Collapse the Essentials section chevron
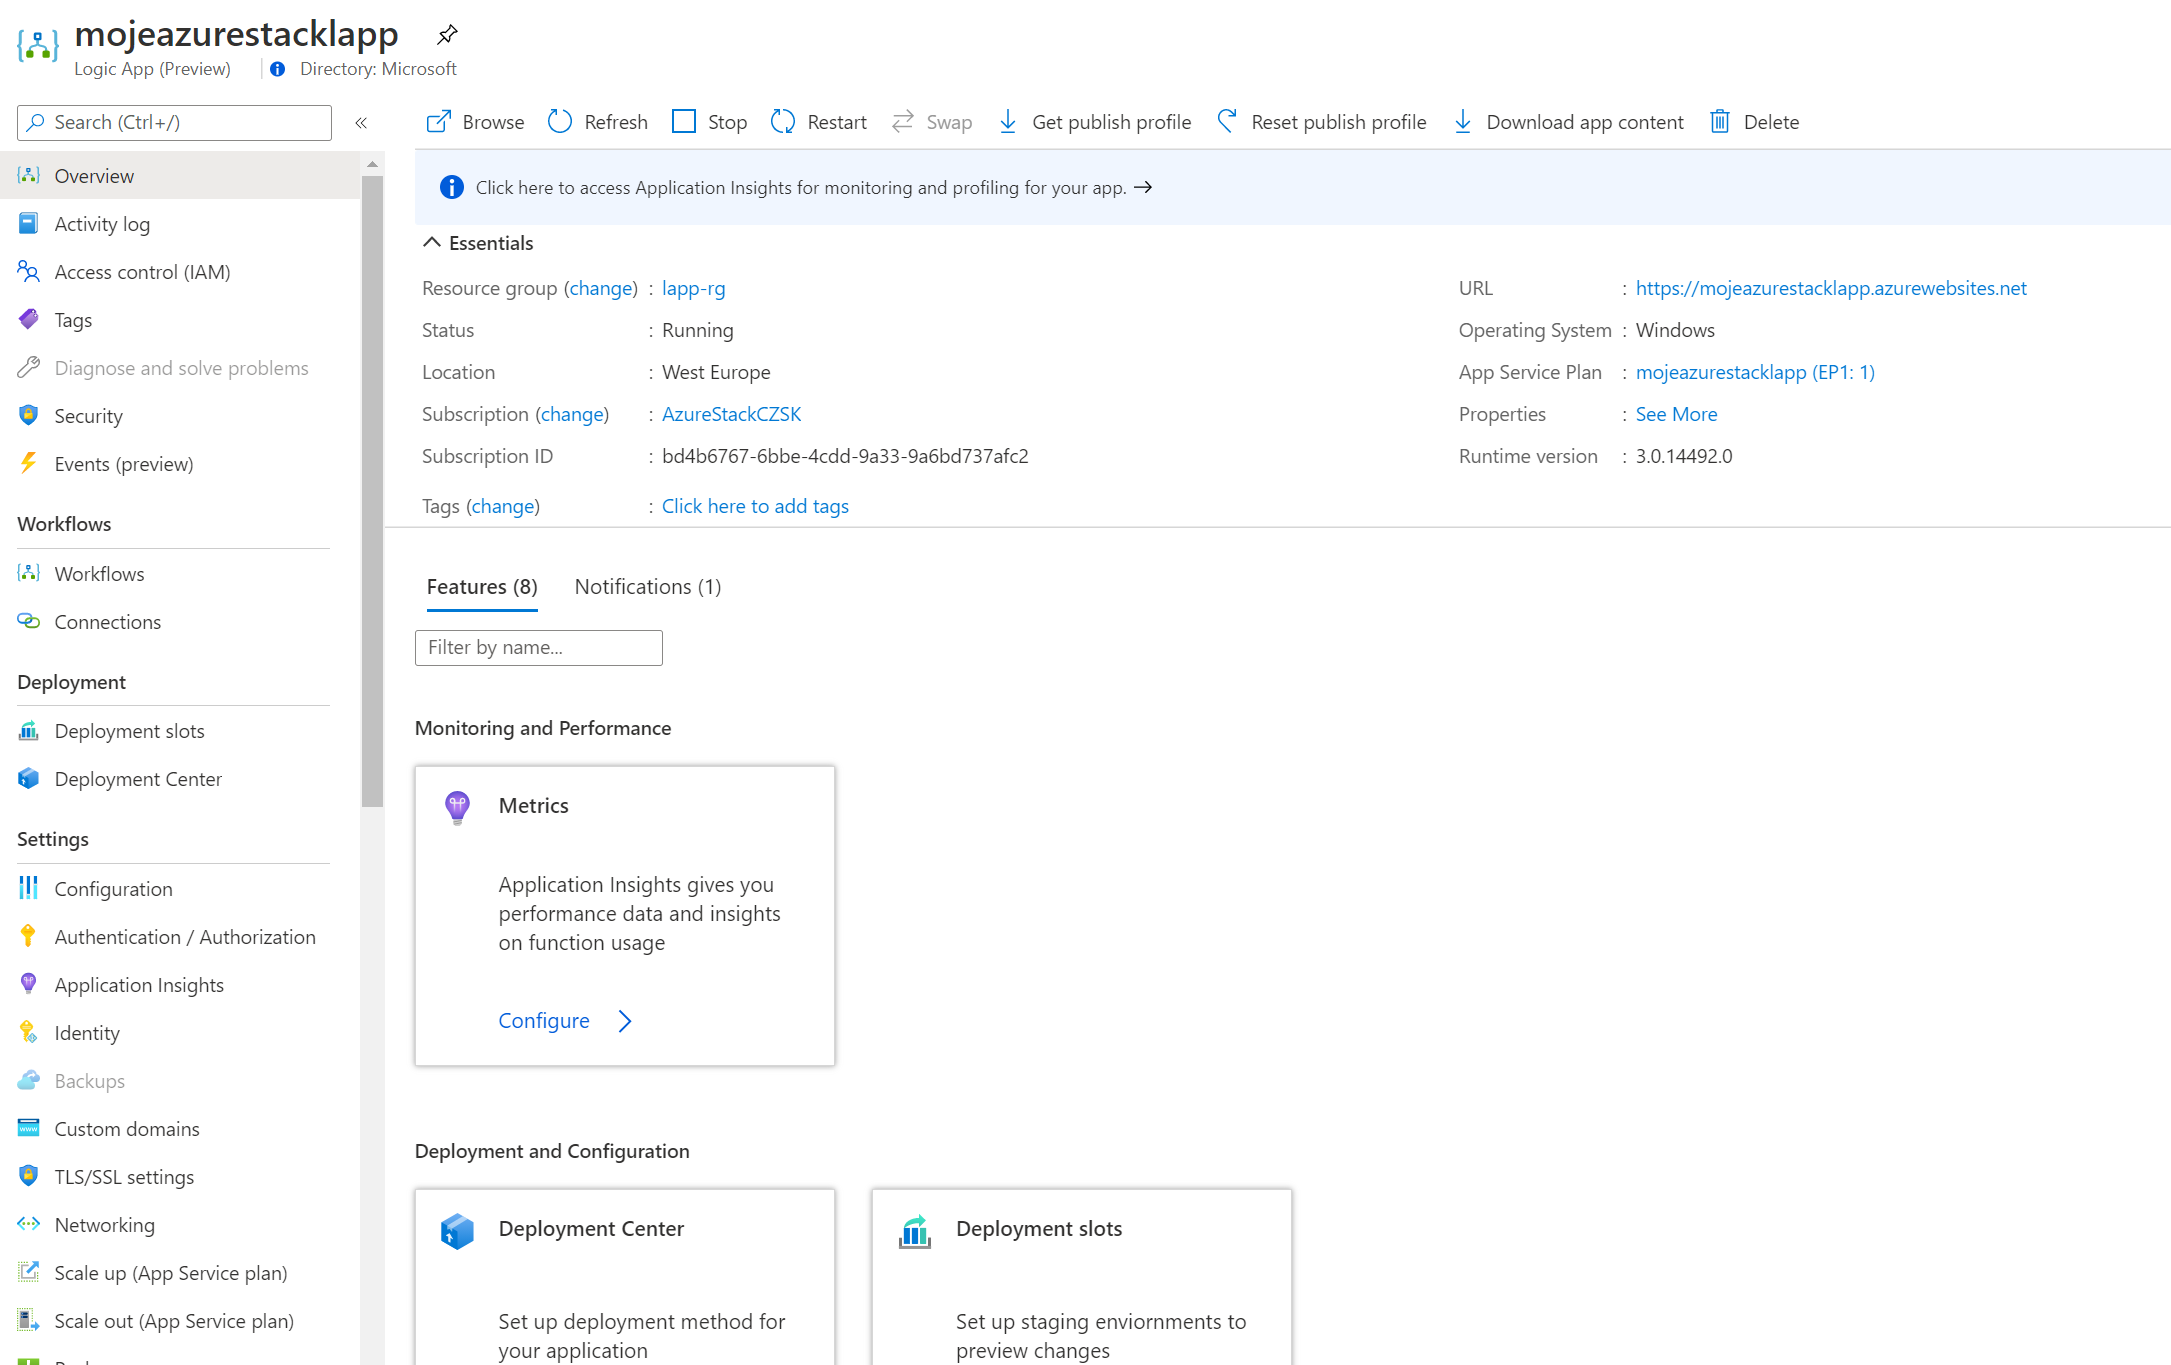 click(432, 243)
